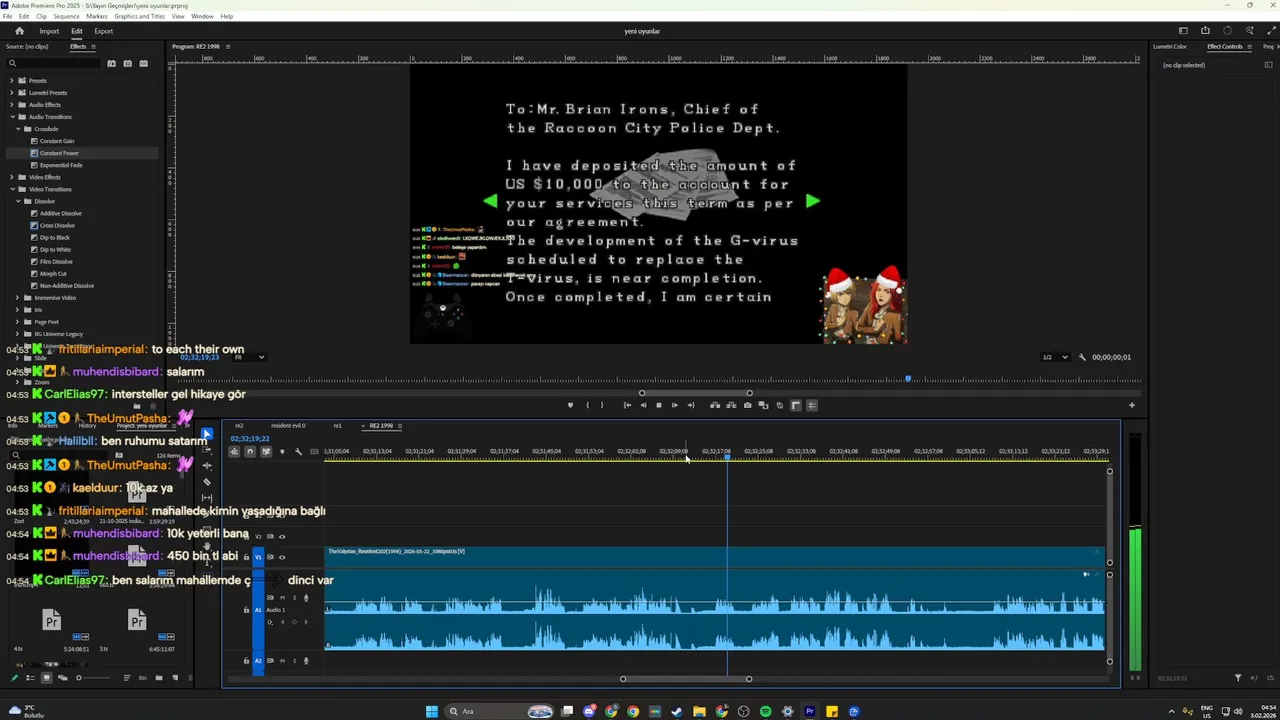Step back one frame
The image size is (1280, 720).
(x=643, y=405)
